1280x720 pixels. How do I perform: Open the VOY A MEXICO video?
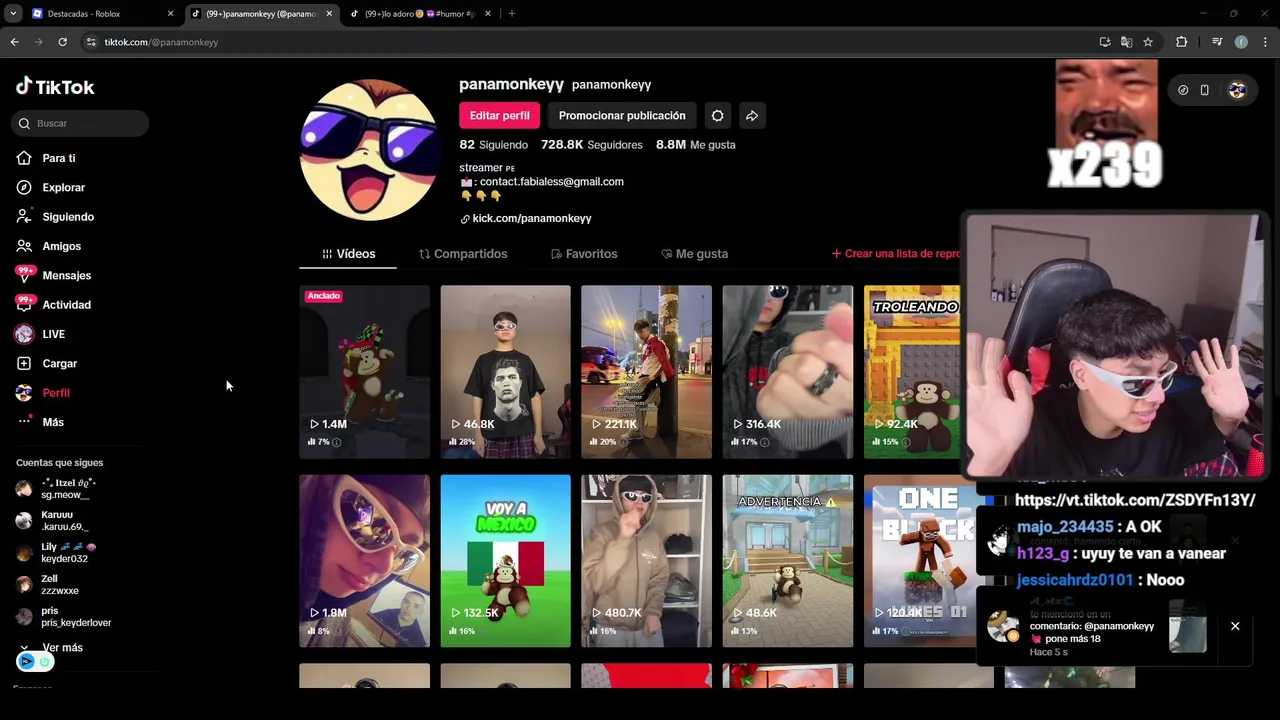point(505,561)
